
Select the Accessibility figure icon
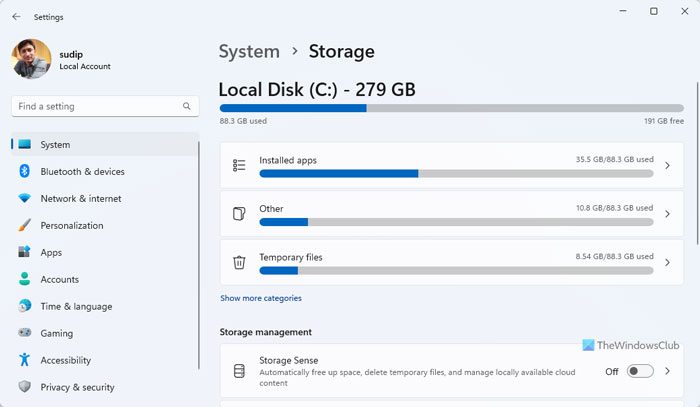(x=25, y=359)
